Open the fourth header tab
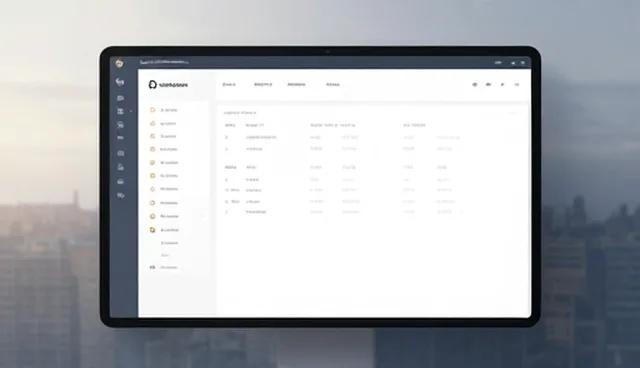Viewport: 640px width, 368px height. coord(333,84)
